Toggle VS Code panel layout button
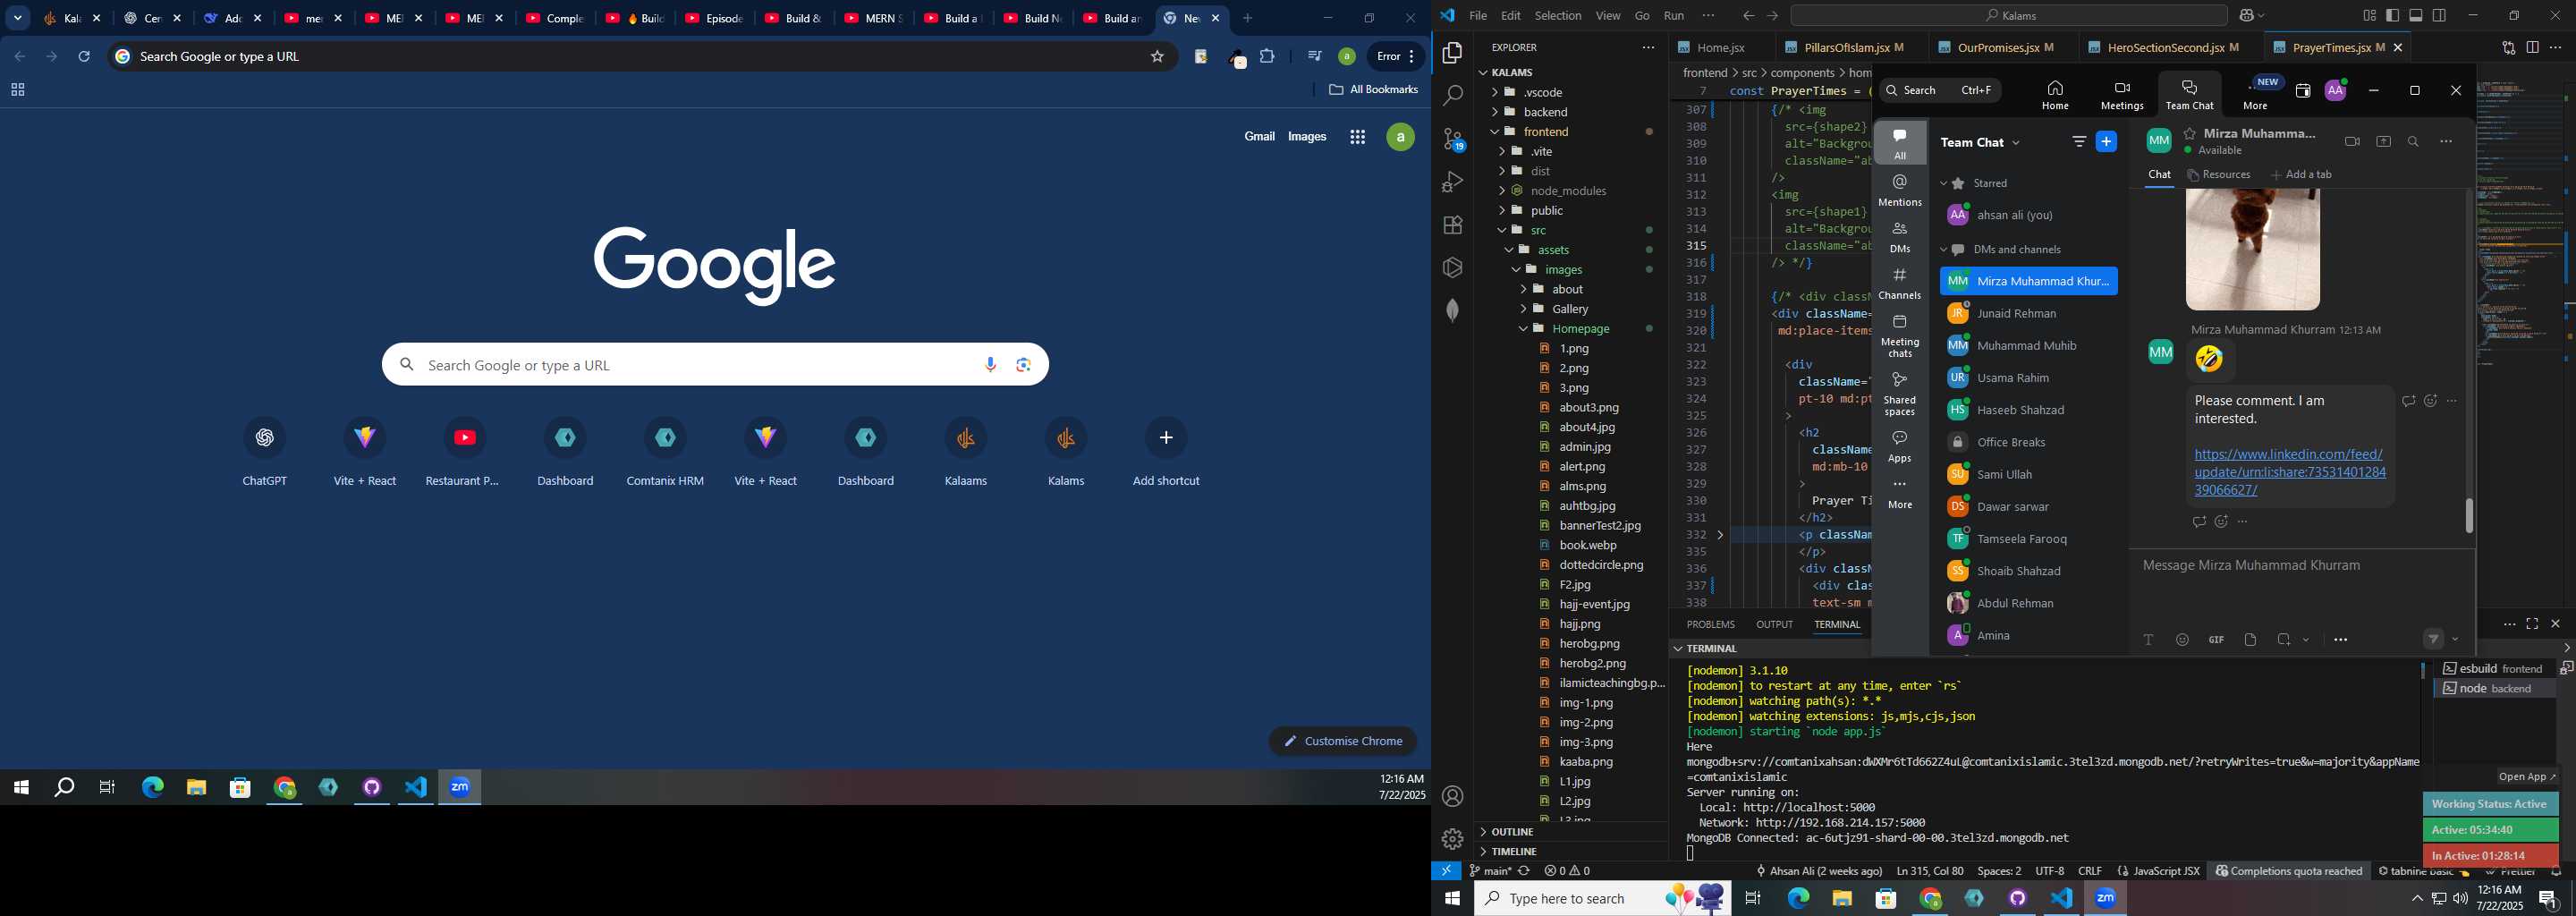This screenshot has width=2576, height=916. pyautogui.click(x=2416, y=16)
